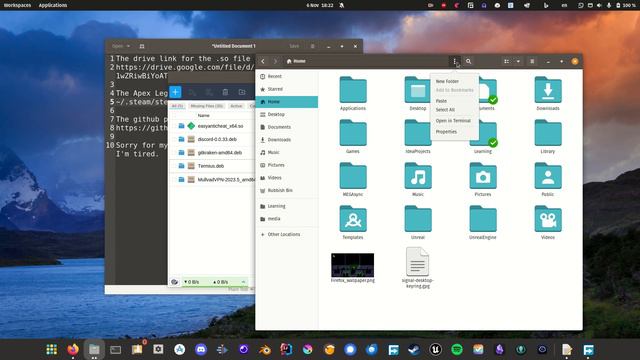
Task: Select the Videos folder in the grid
Action: [548, 219]
